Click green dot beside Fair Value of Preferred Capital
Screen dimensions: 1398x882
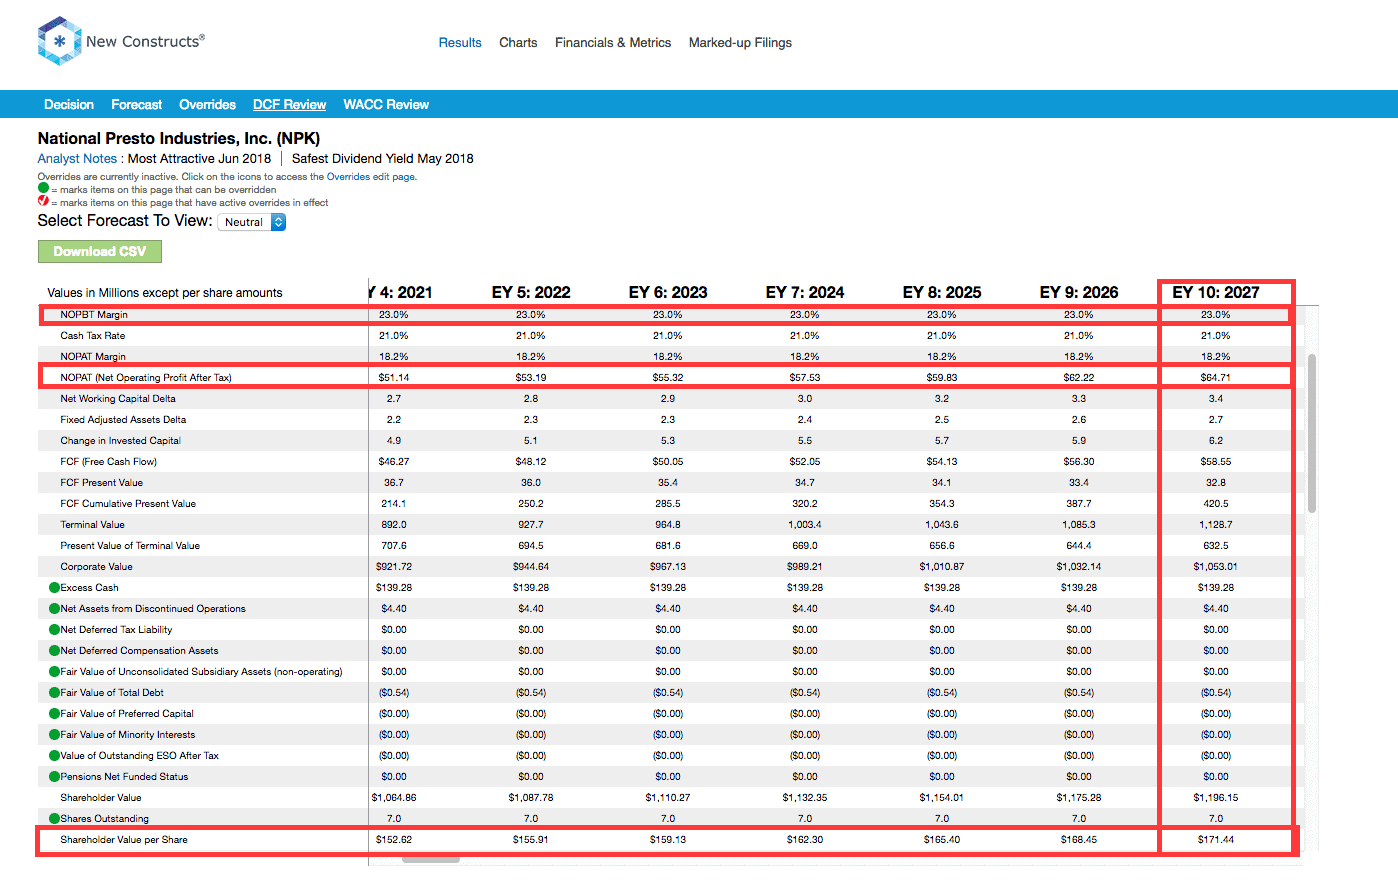[54, 714]
